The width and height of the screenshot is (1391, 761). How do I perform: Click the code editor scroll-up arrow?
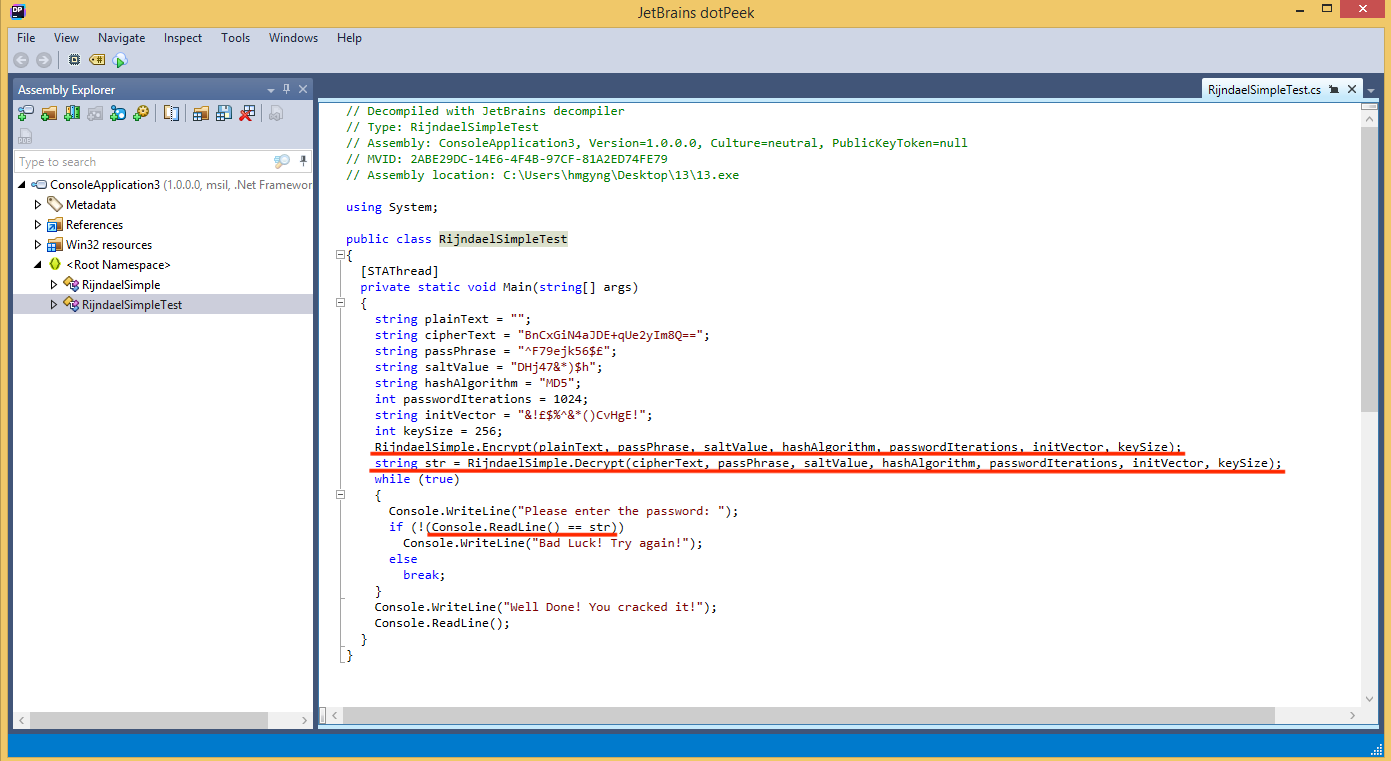coord(1370,119)
